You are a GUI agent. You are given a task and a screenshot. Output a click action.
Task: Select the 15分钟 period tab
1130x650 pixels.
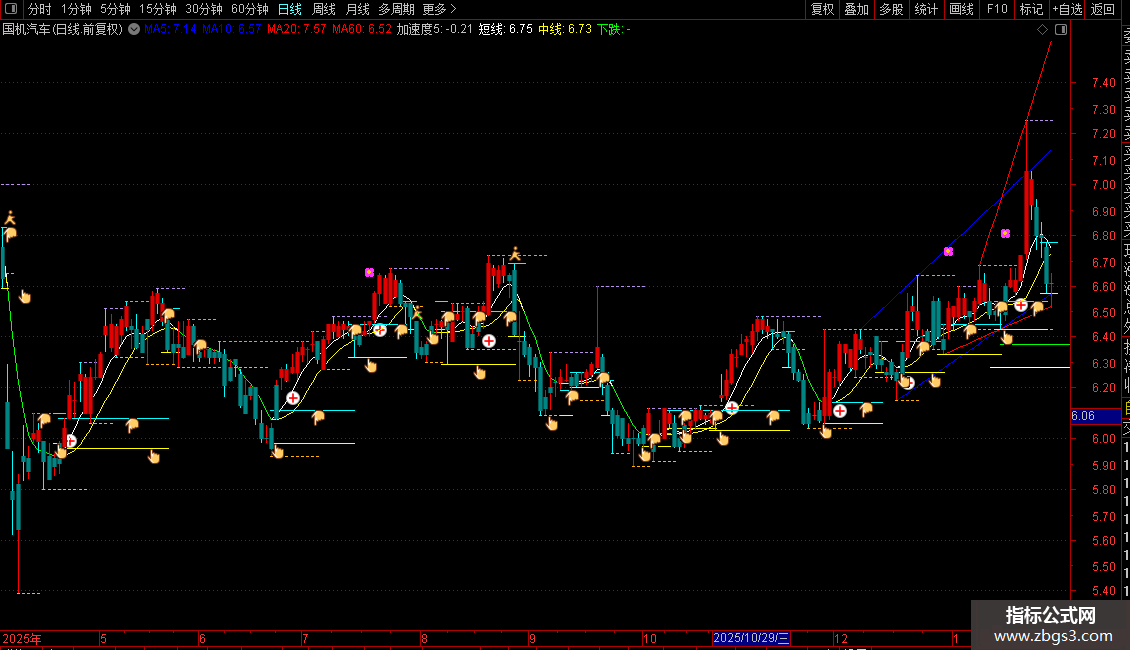pyautogui.click(x=158, y=9)
